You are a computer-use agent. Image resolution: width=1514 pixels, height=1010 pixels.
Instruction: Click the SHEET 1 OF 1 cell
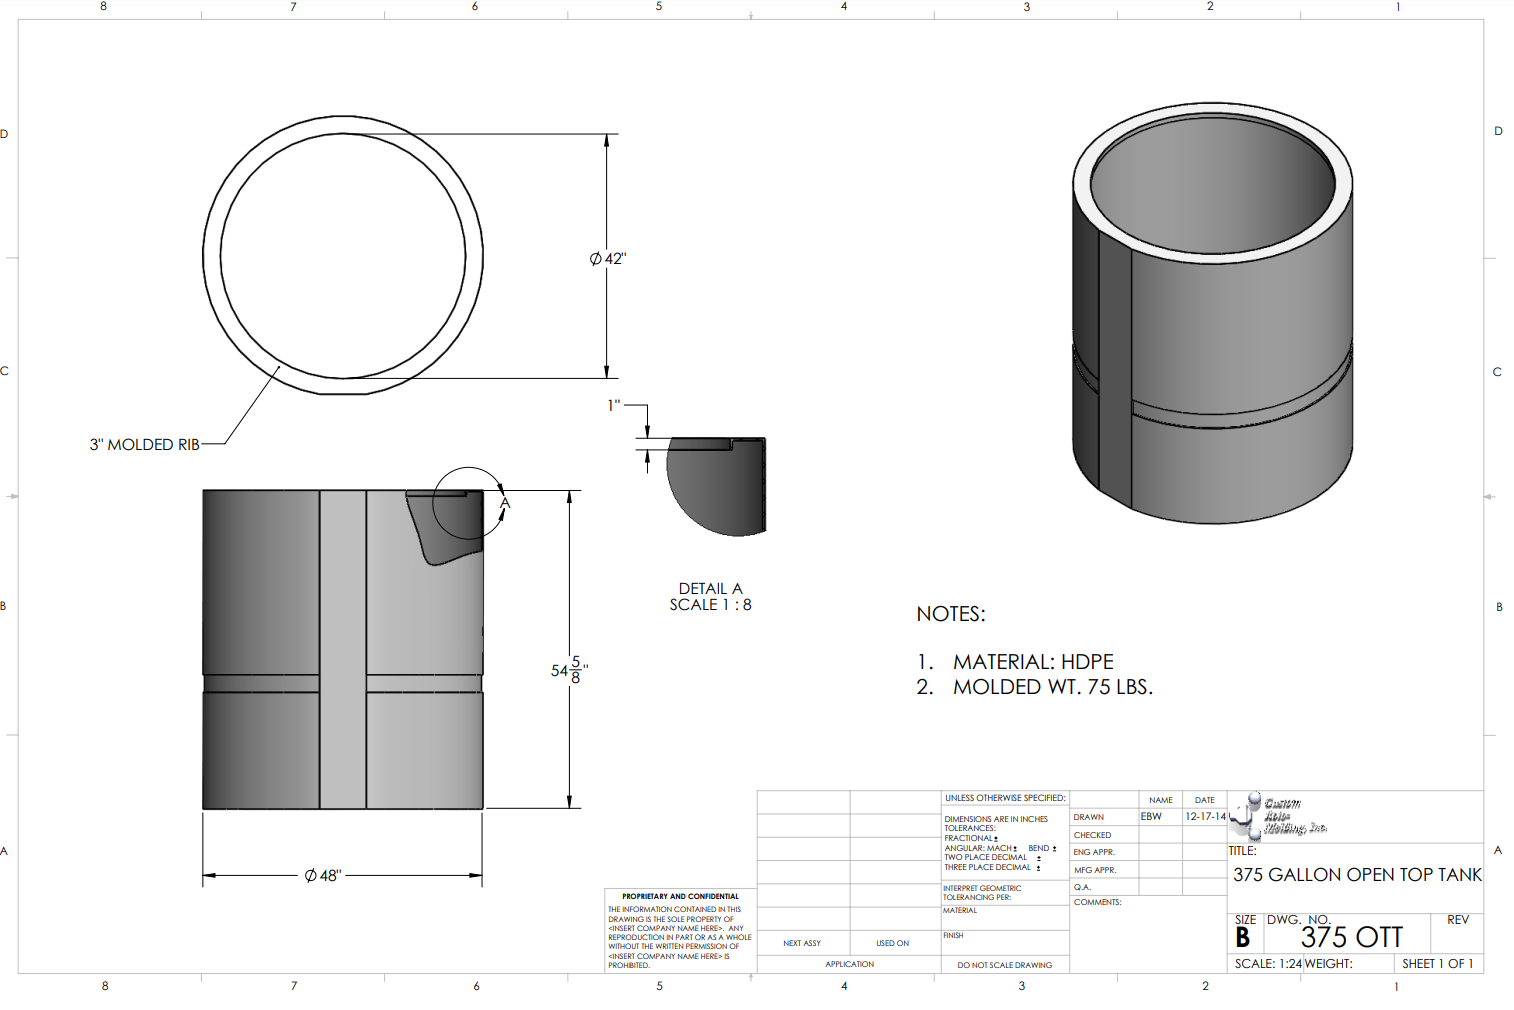(x=1437, y=964)
